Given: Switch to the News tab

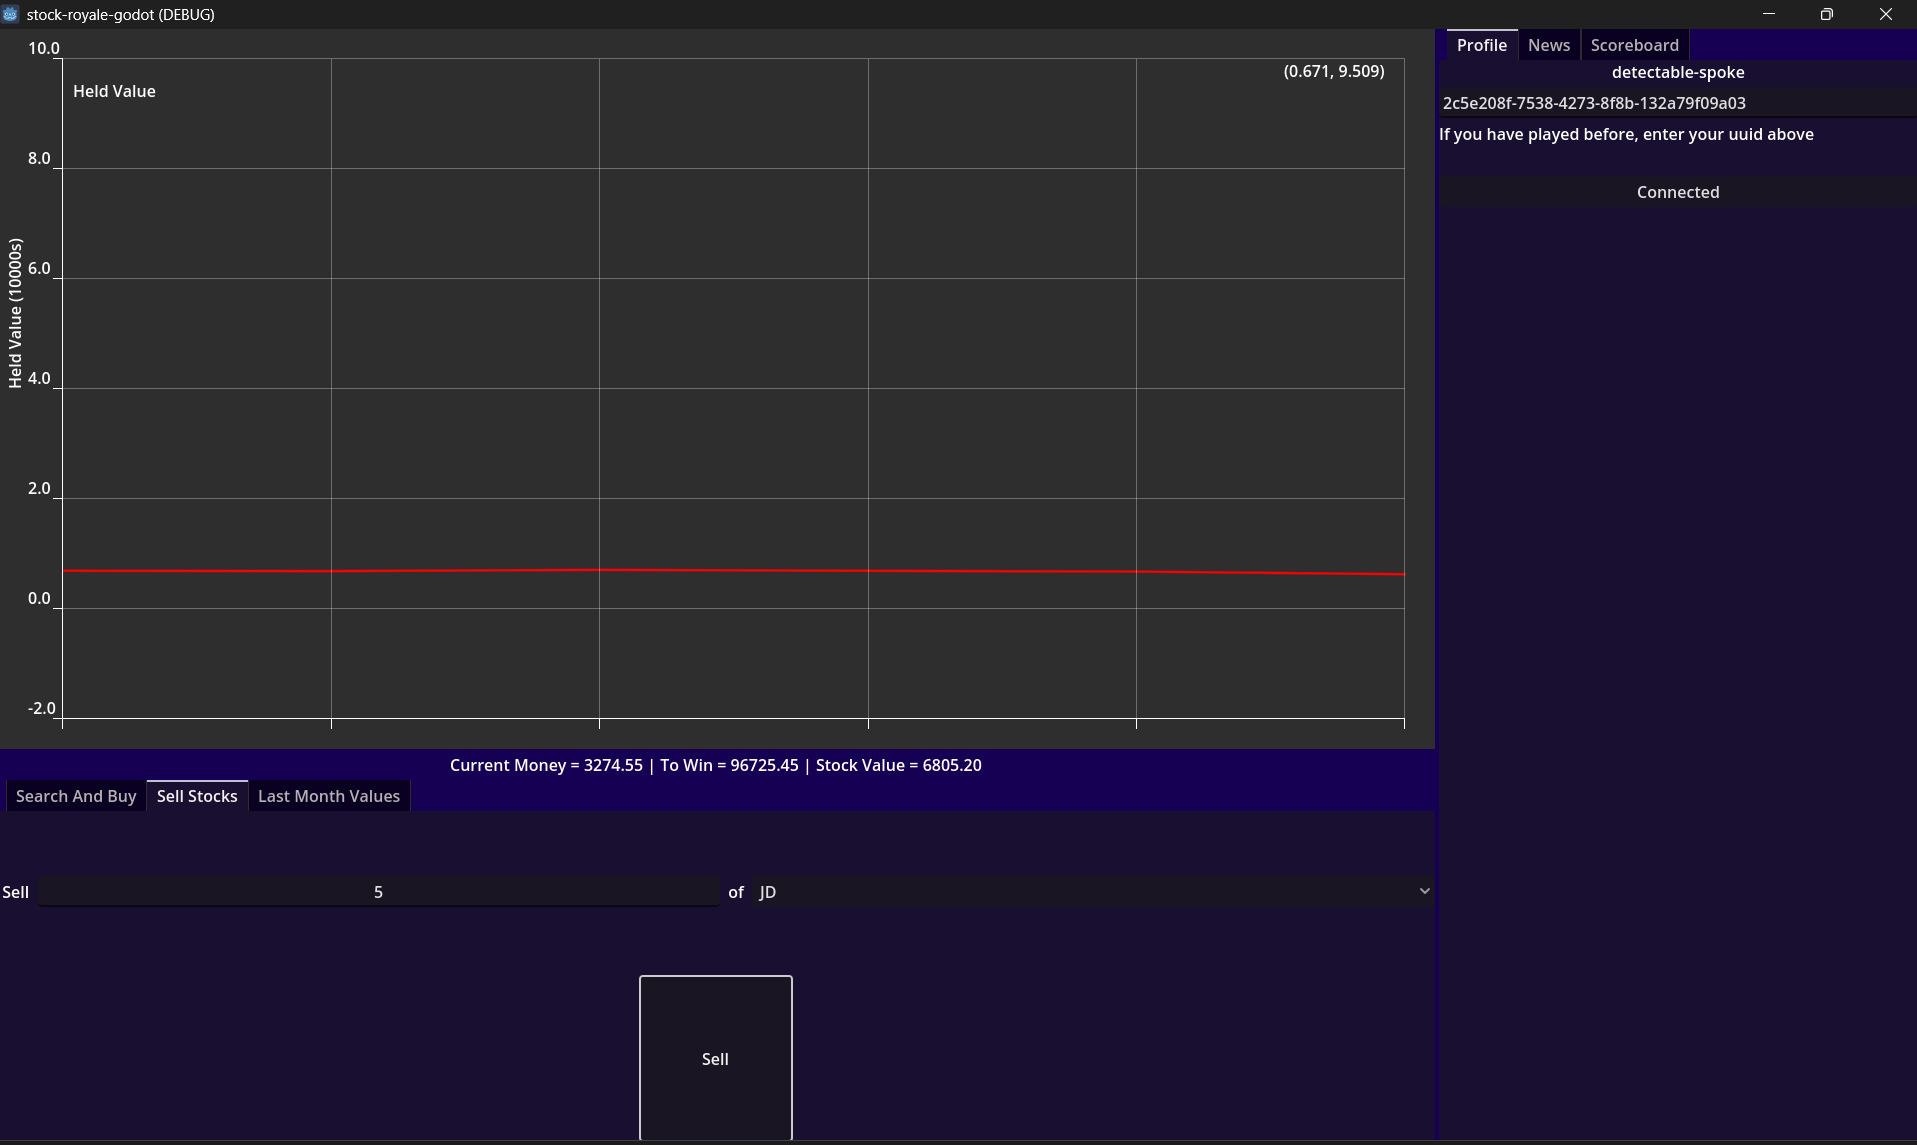Looking at the screenshot, I should pyautogui.click(x=1548, y=44).
